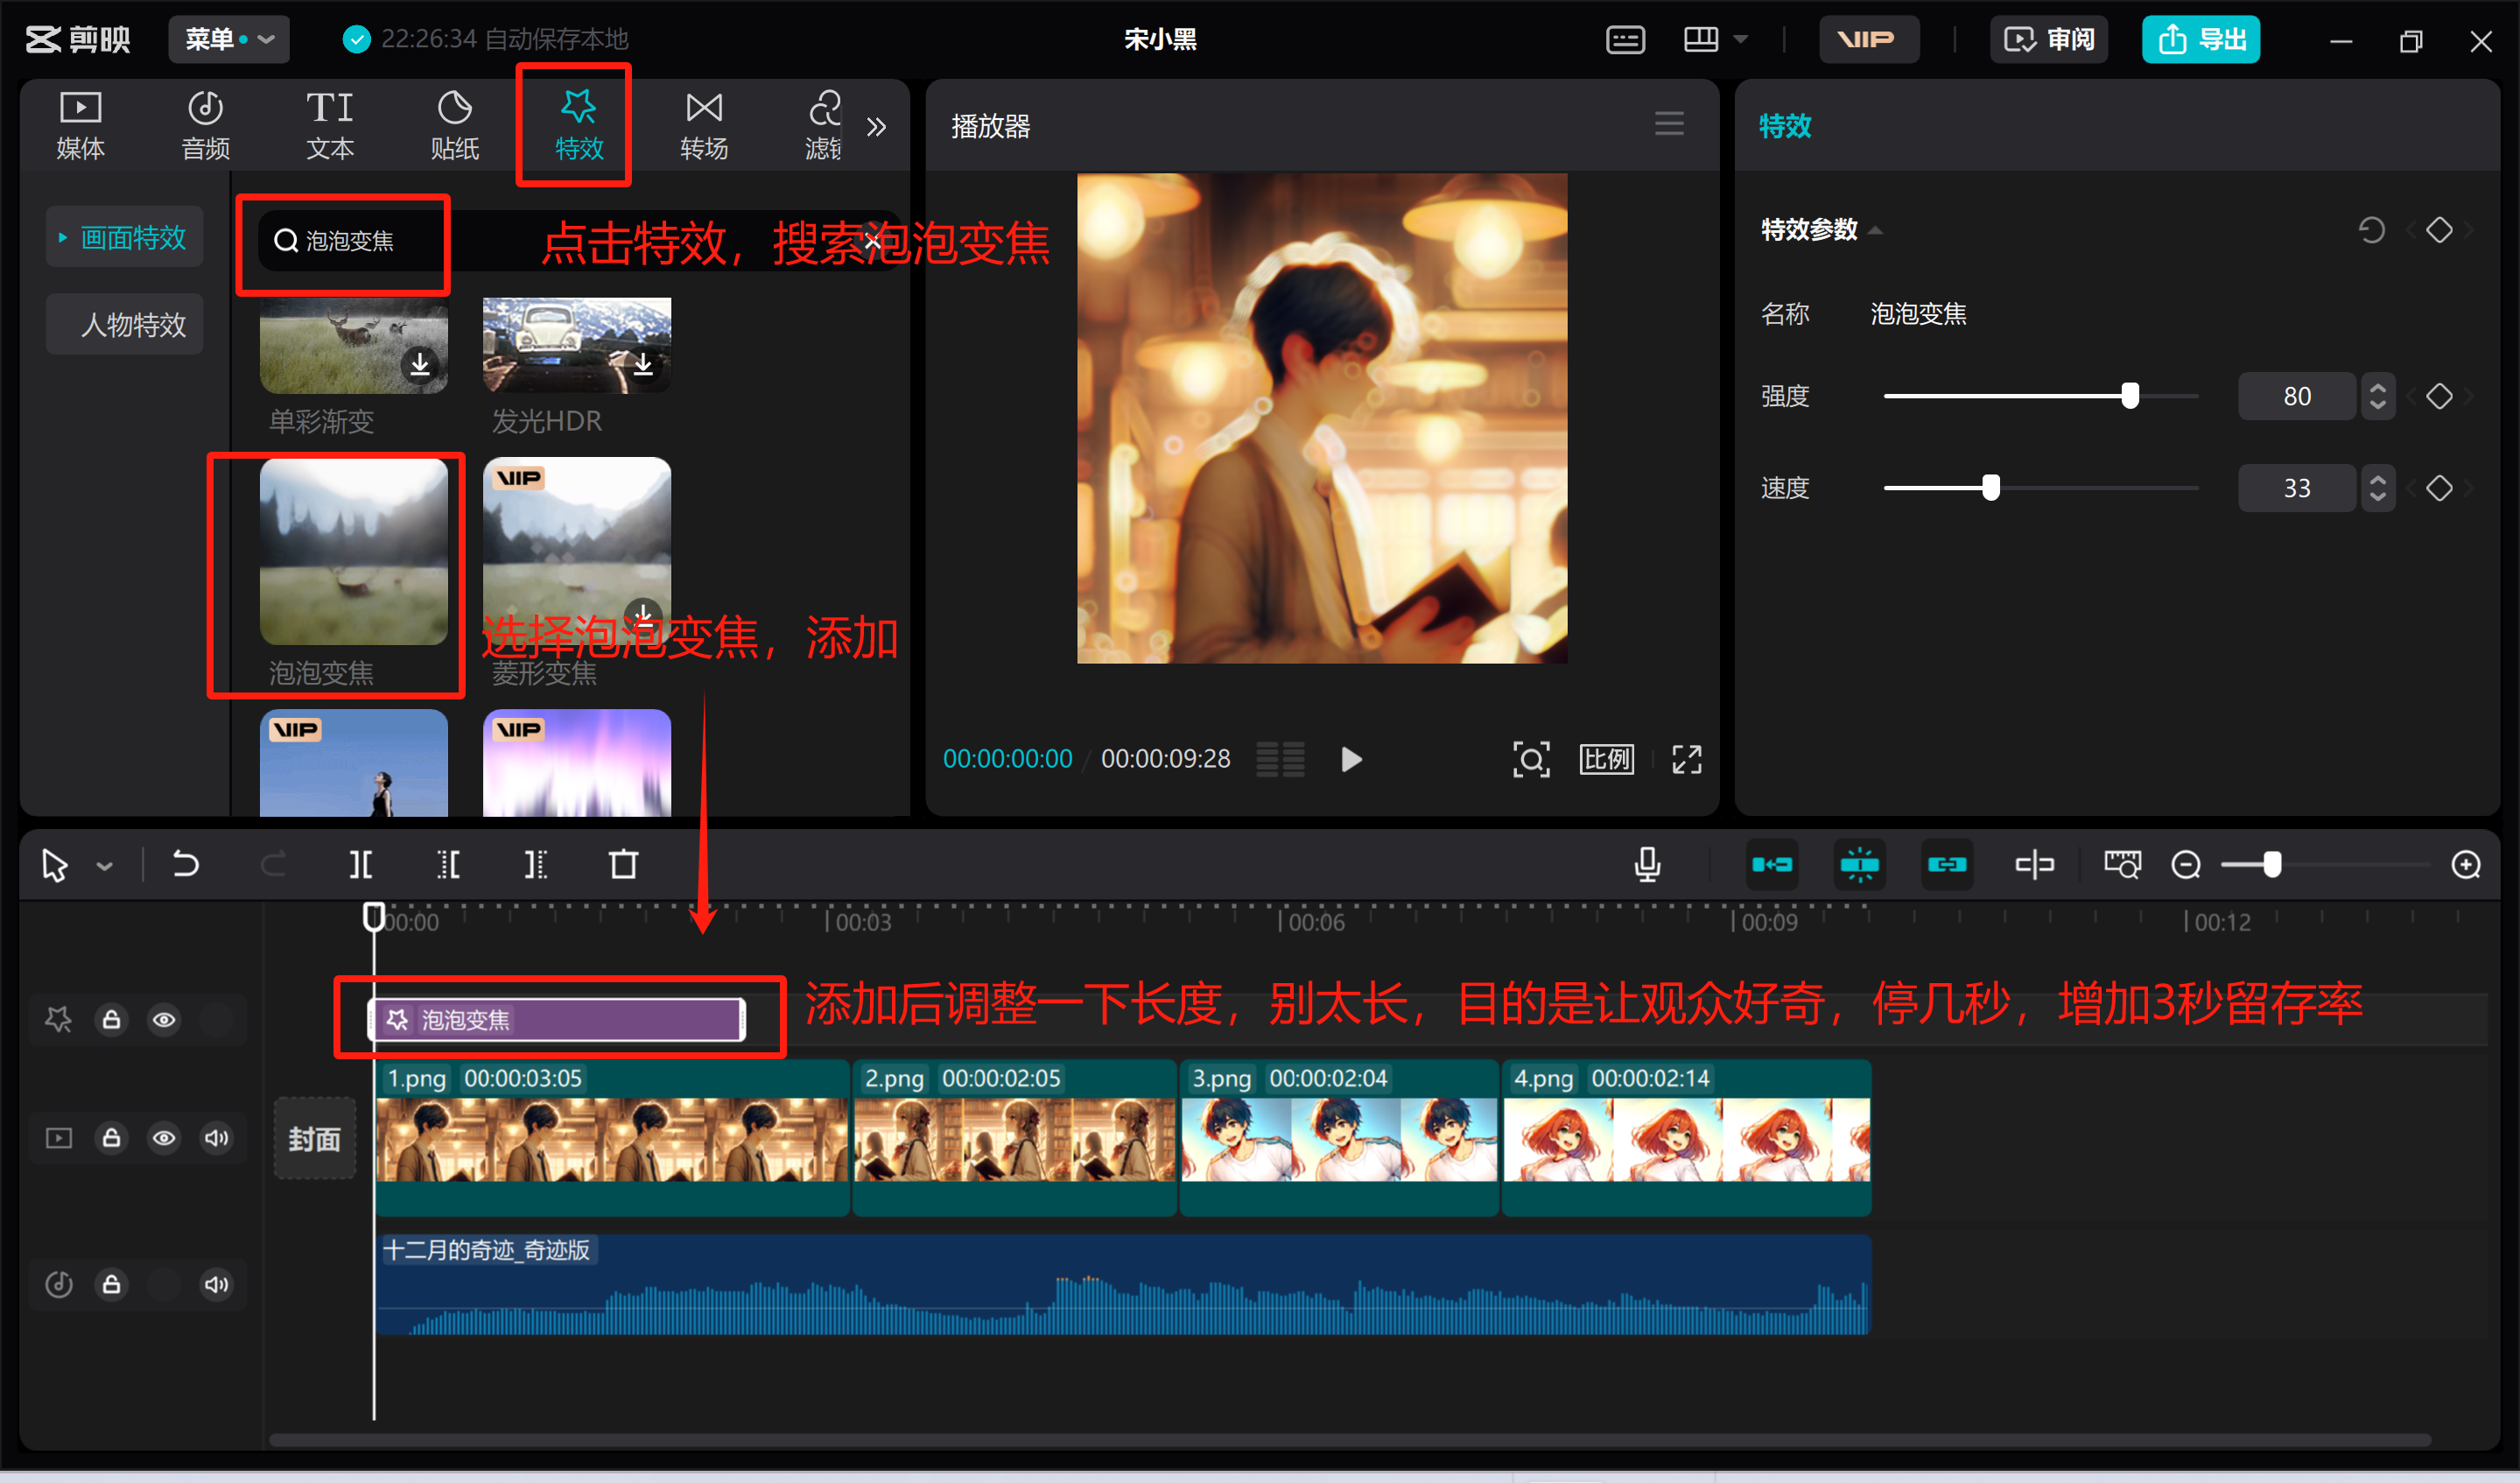2520x1483 pixels.
Task: Hide the effects track
Action: 164,1019
